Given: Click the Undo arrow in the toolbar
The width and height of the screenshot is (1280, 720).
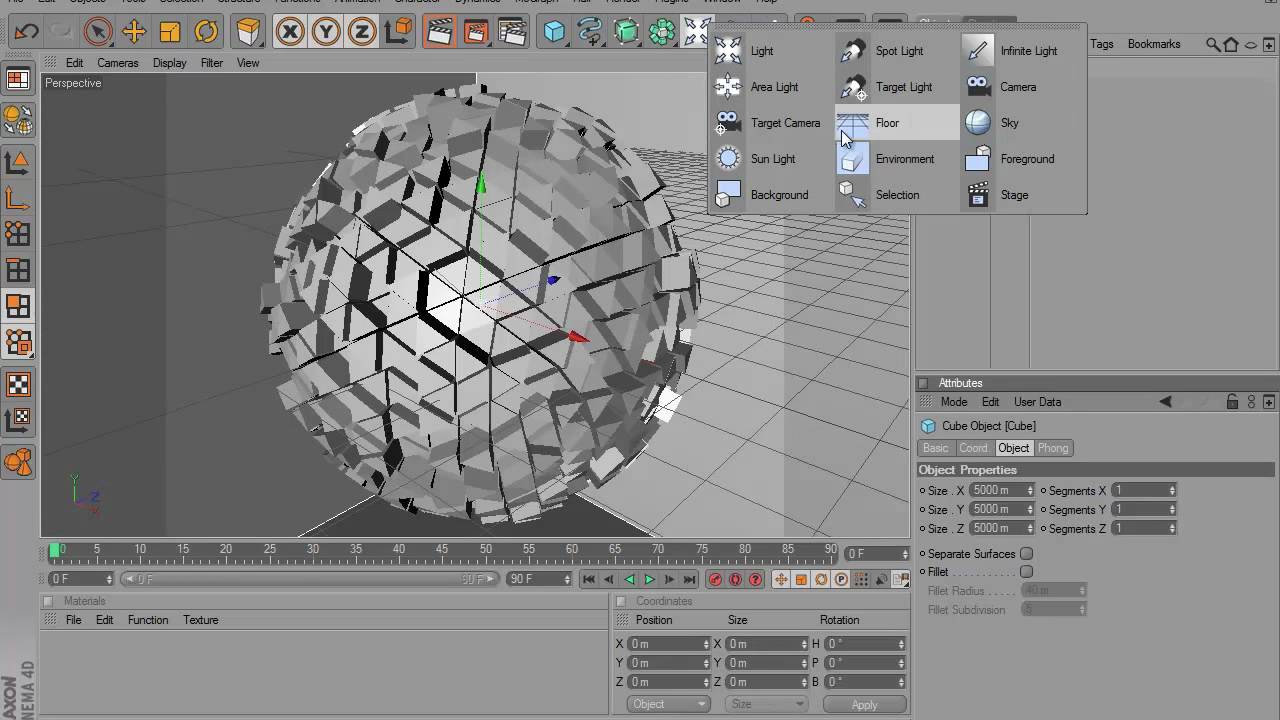Looking at the screenshot, I should click(x=26, y=32).
